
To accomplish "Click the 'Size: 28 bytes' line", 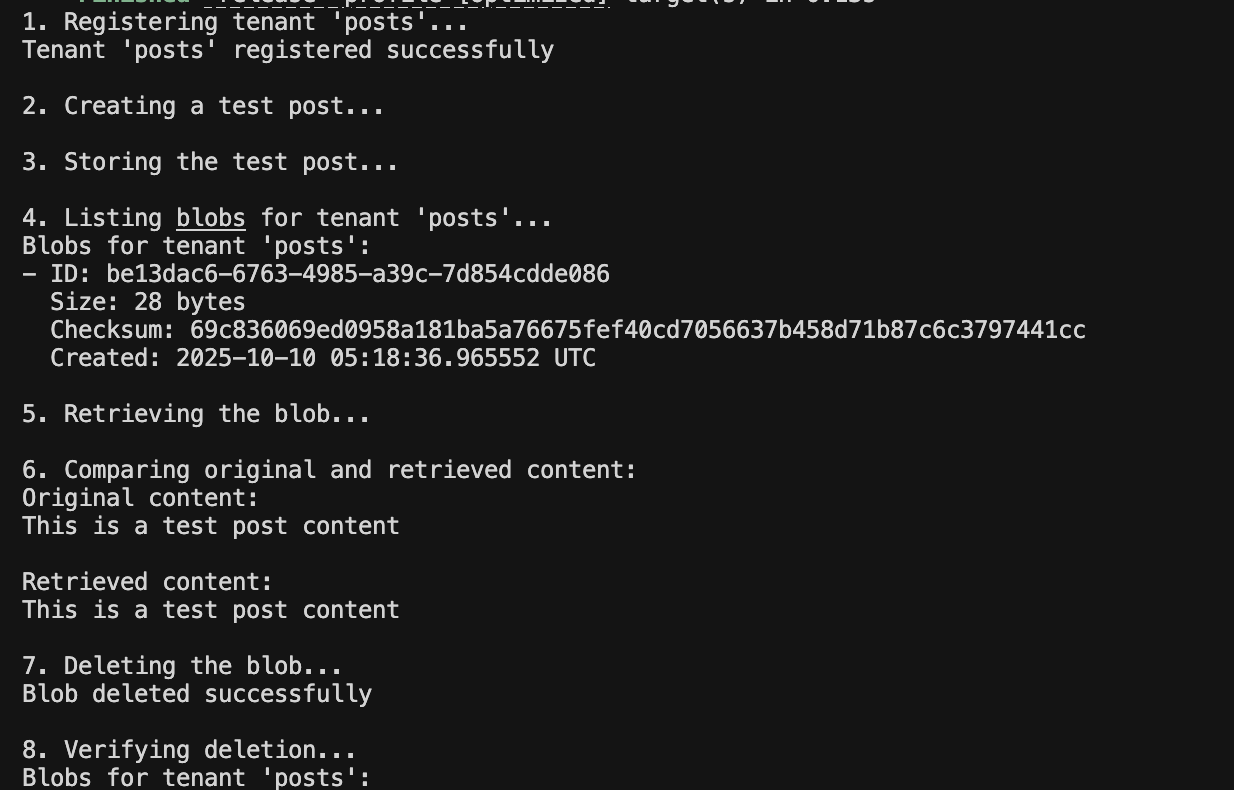I will click(x=147, y=302).
